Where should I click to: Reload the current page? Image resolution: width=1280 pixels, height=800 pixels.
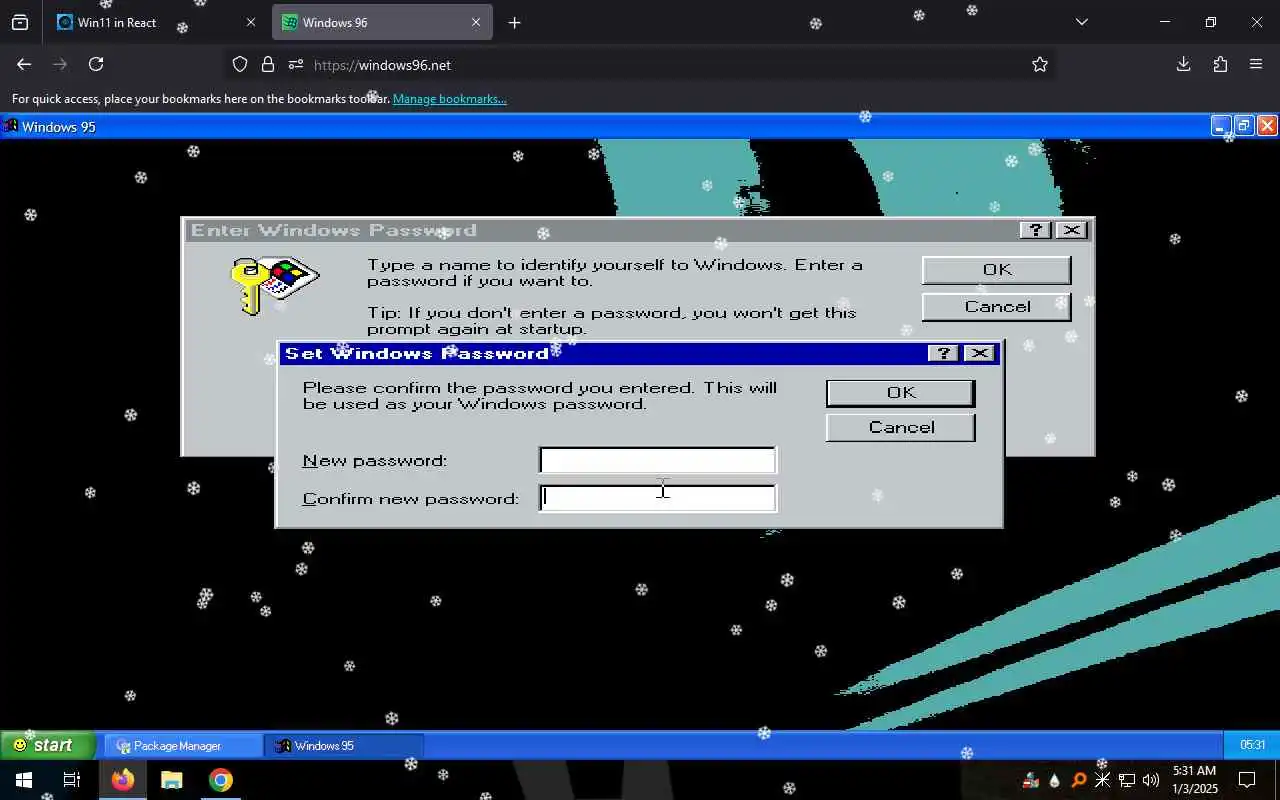click(x=96, y=64)
